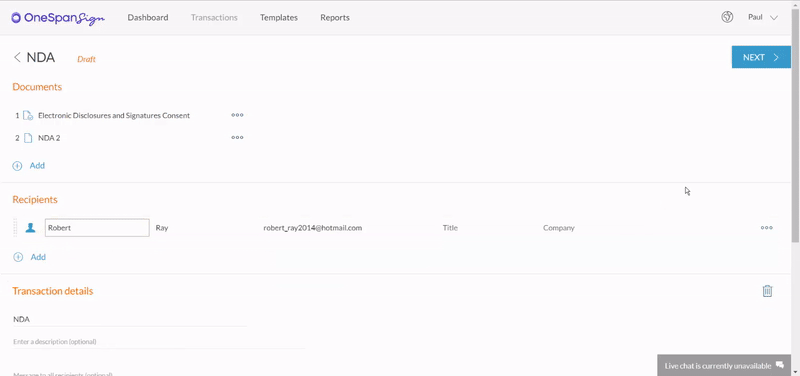Click the recipient person icon

31,228
